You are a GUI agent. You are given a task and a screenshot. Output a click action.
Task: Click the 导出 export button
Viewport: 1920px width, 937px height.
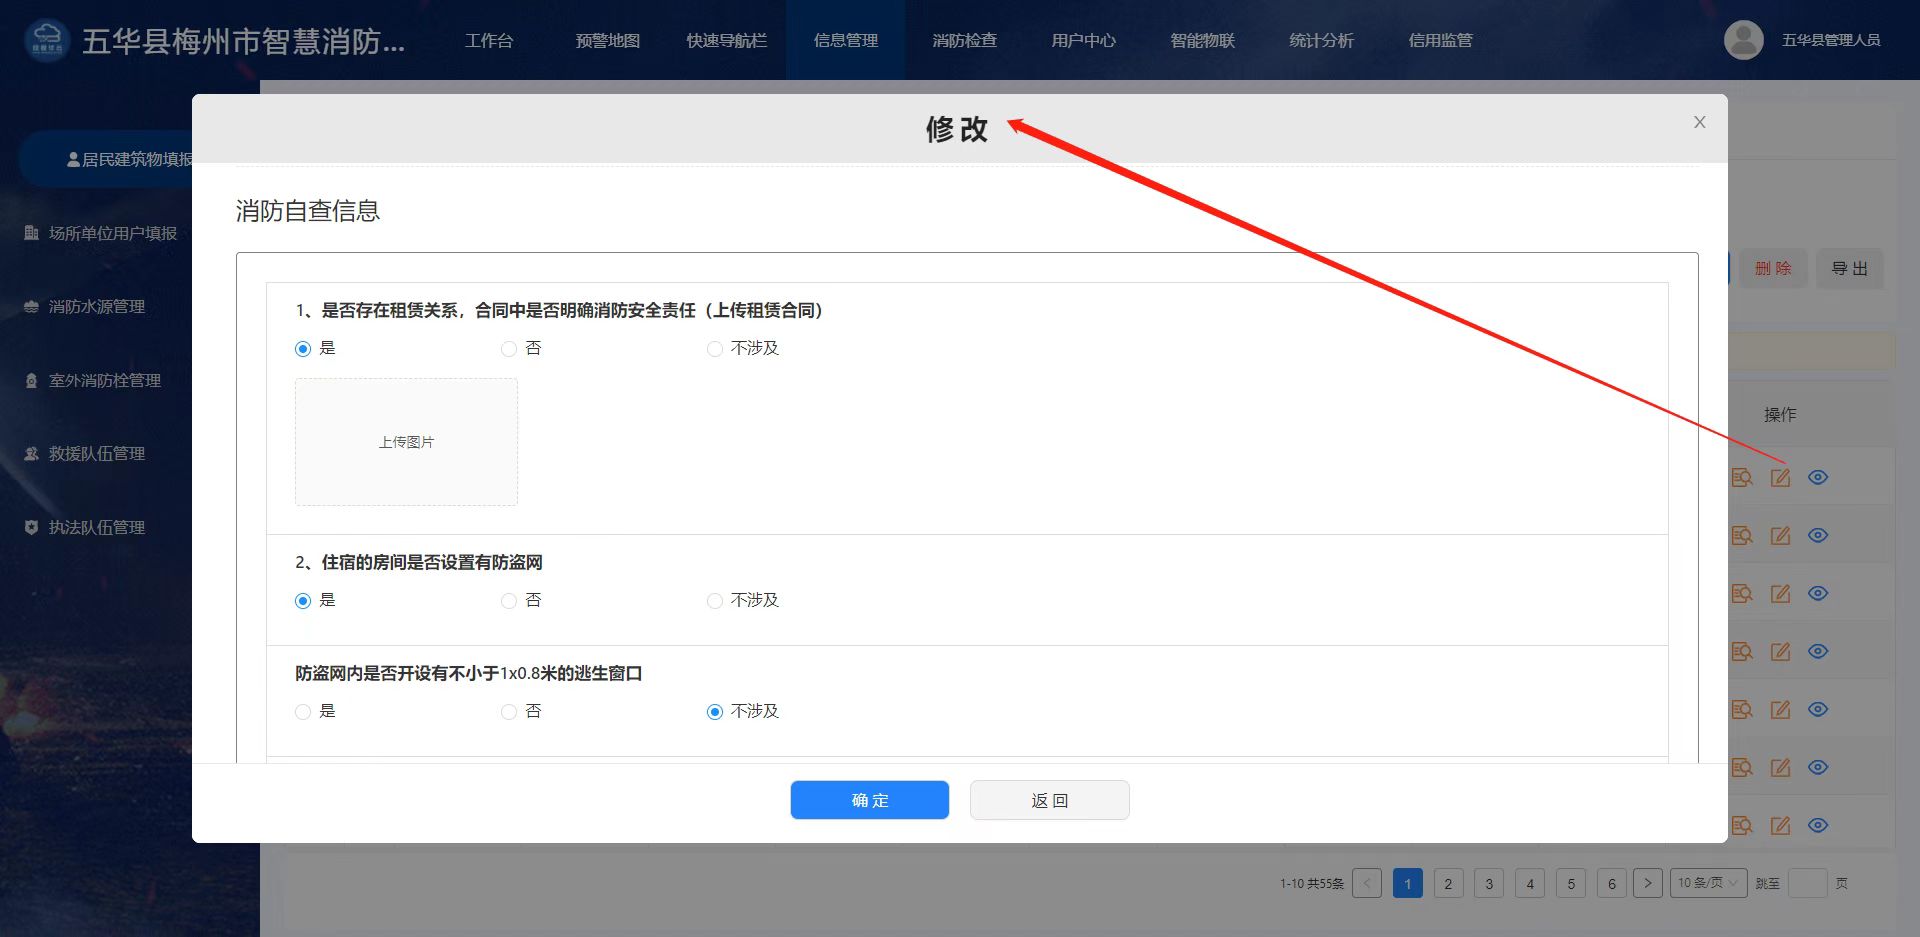pyautogui.click(x=1850, y=268)
